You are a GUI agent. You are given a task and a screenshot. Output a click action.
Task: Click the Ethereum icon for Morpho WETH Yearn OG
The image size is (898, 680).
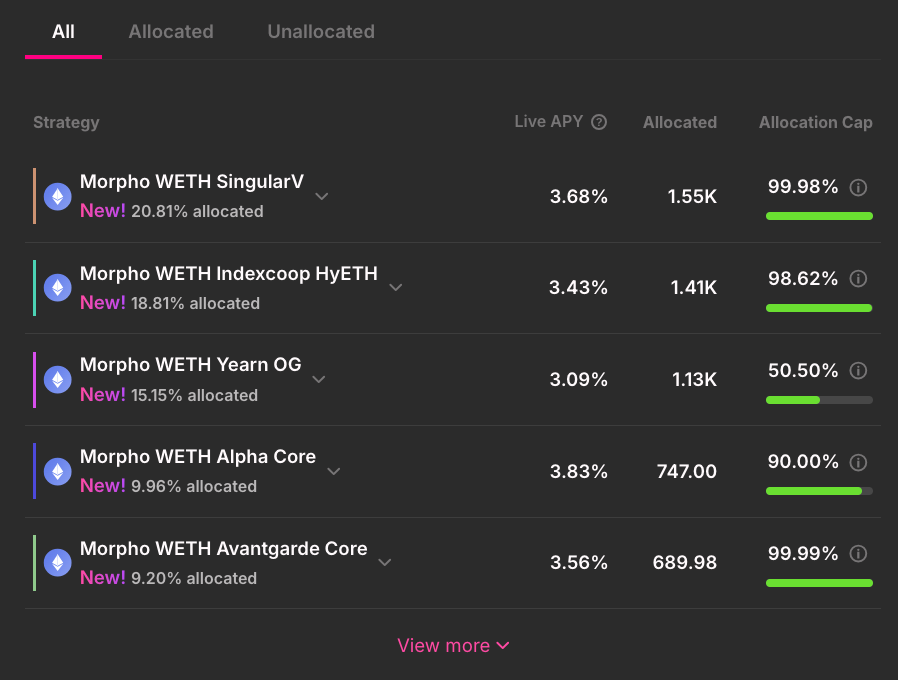58,379
